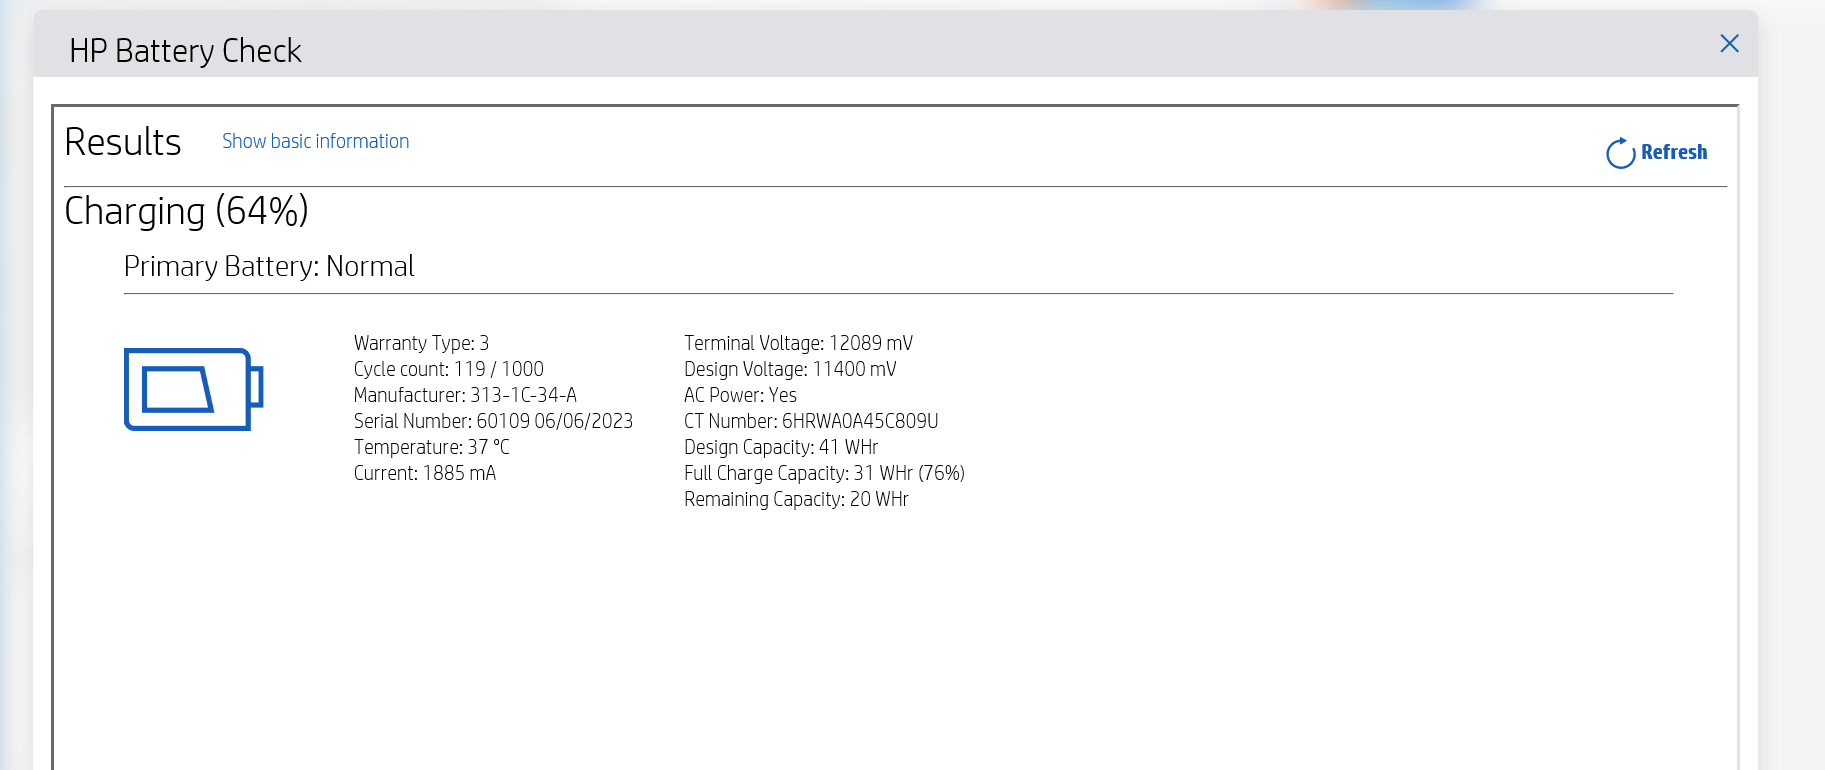Click the Design Voltage entry
The image size is (1825, 770).
pos(789,369)
